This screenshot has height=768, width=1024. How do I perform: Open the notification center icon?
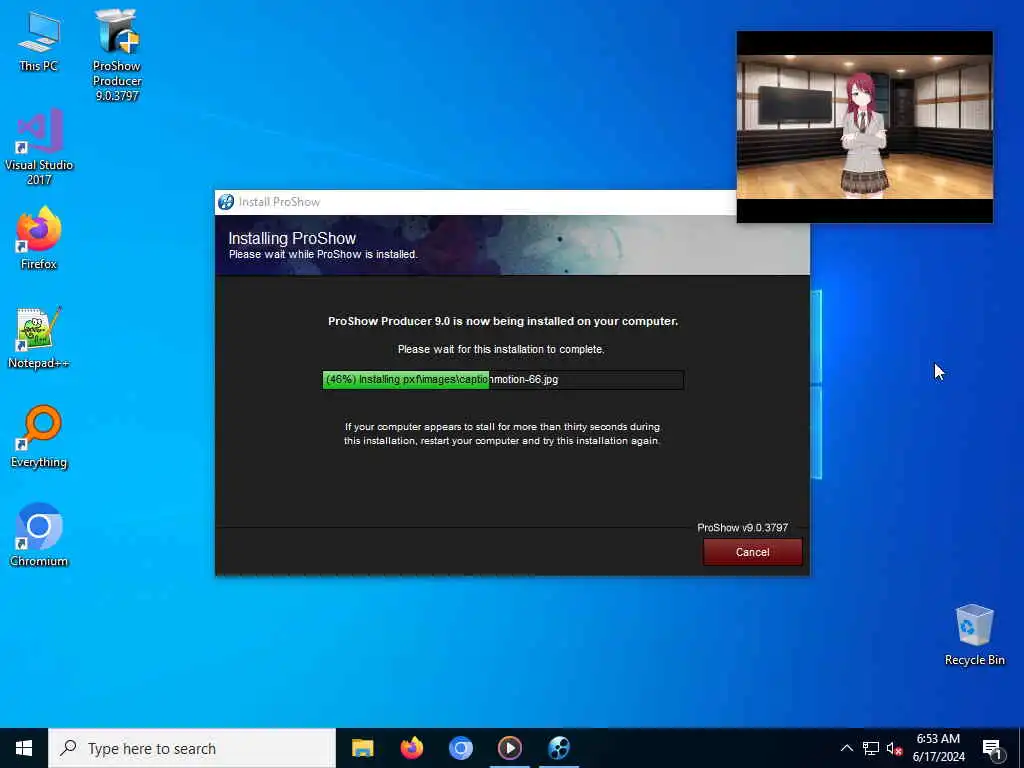tap(992, 748)
